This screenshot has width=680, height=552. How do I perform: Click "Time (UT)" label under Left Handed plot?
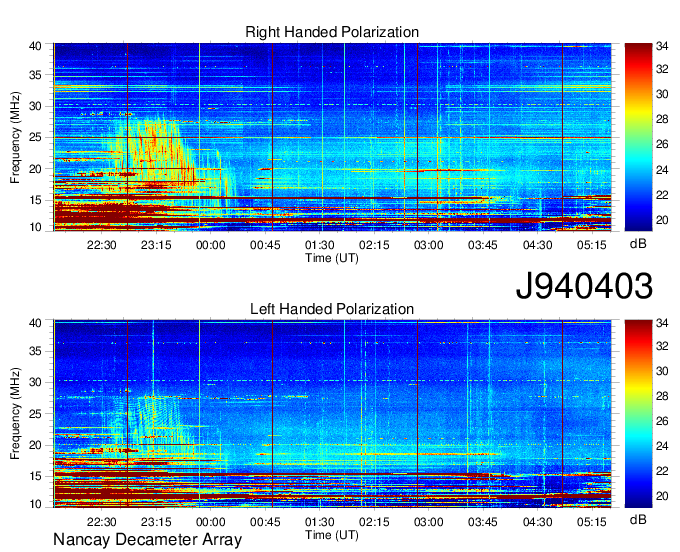332,535
